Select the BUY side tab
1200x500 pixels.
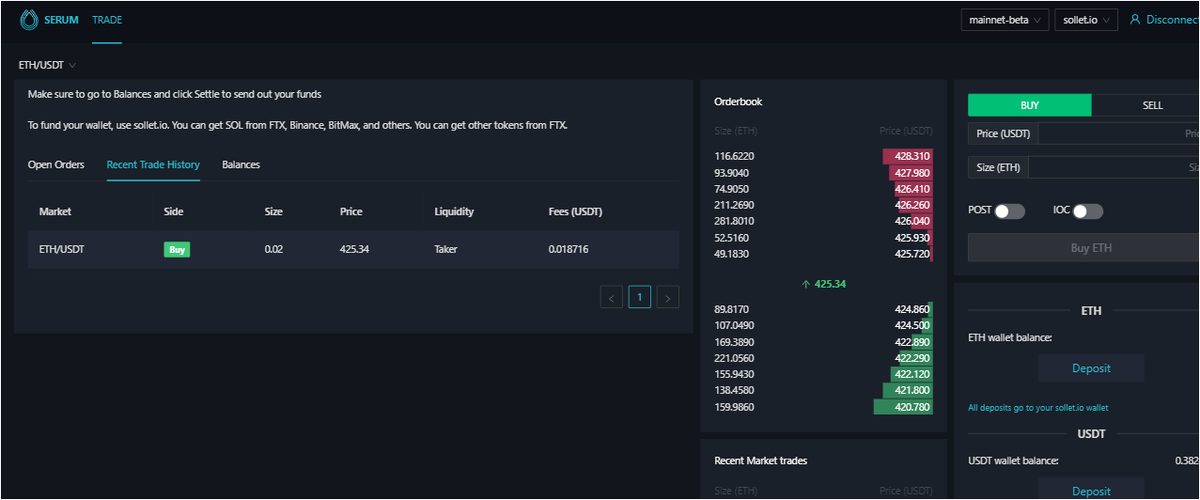tap(1030, 105)
